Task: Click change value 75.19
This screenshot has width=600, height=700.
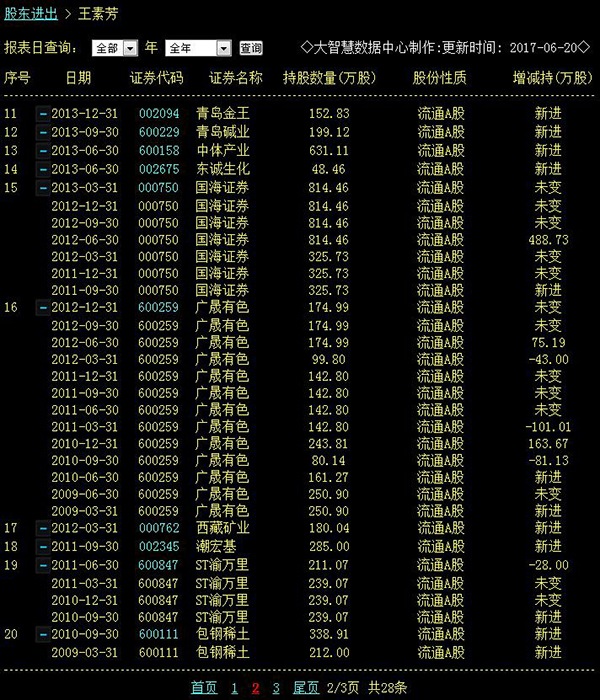Action: pyautogui.click(x=549, y=343)
